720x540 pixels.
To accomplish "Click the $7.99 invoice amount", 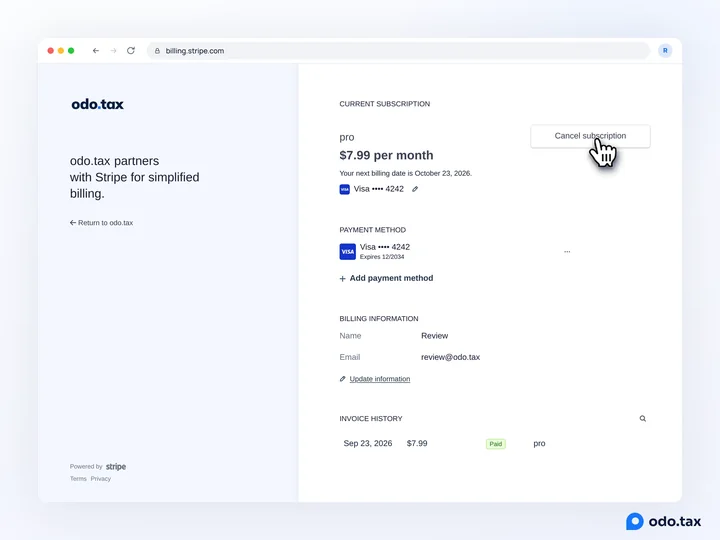I will pos(417,443).
